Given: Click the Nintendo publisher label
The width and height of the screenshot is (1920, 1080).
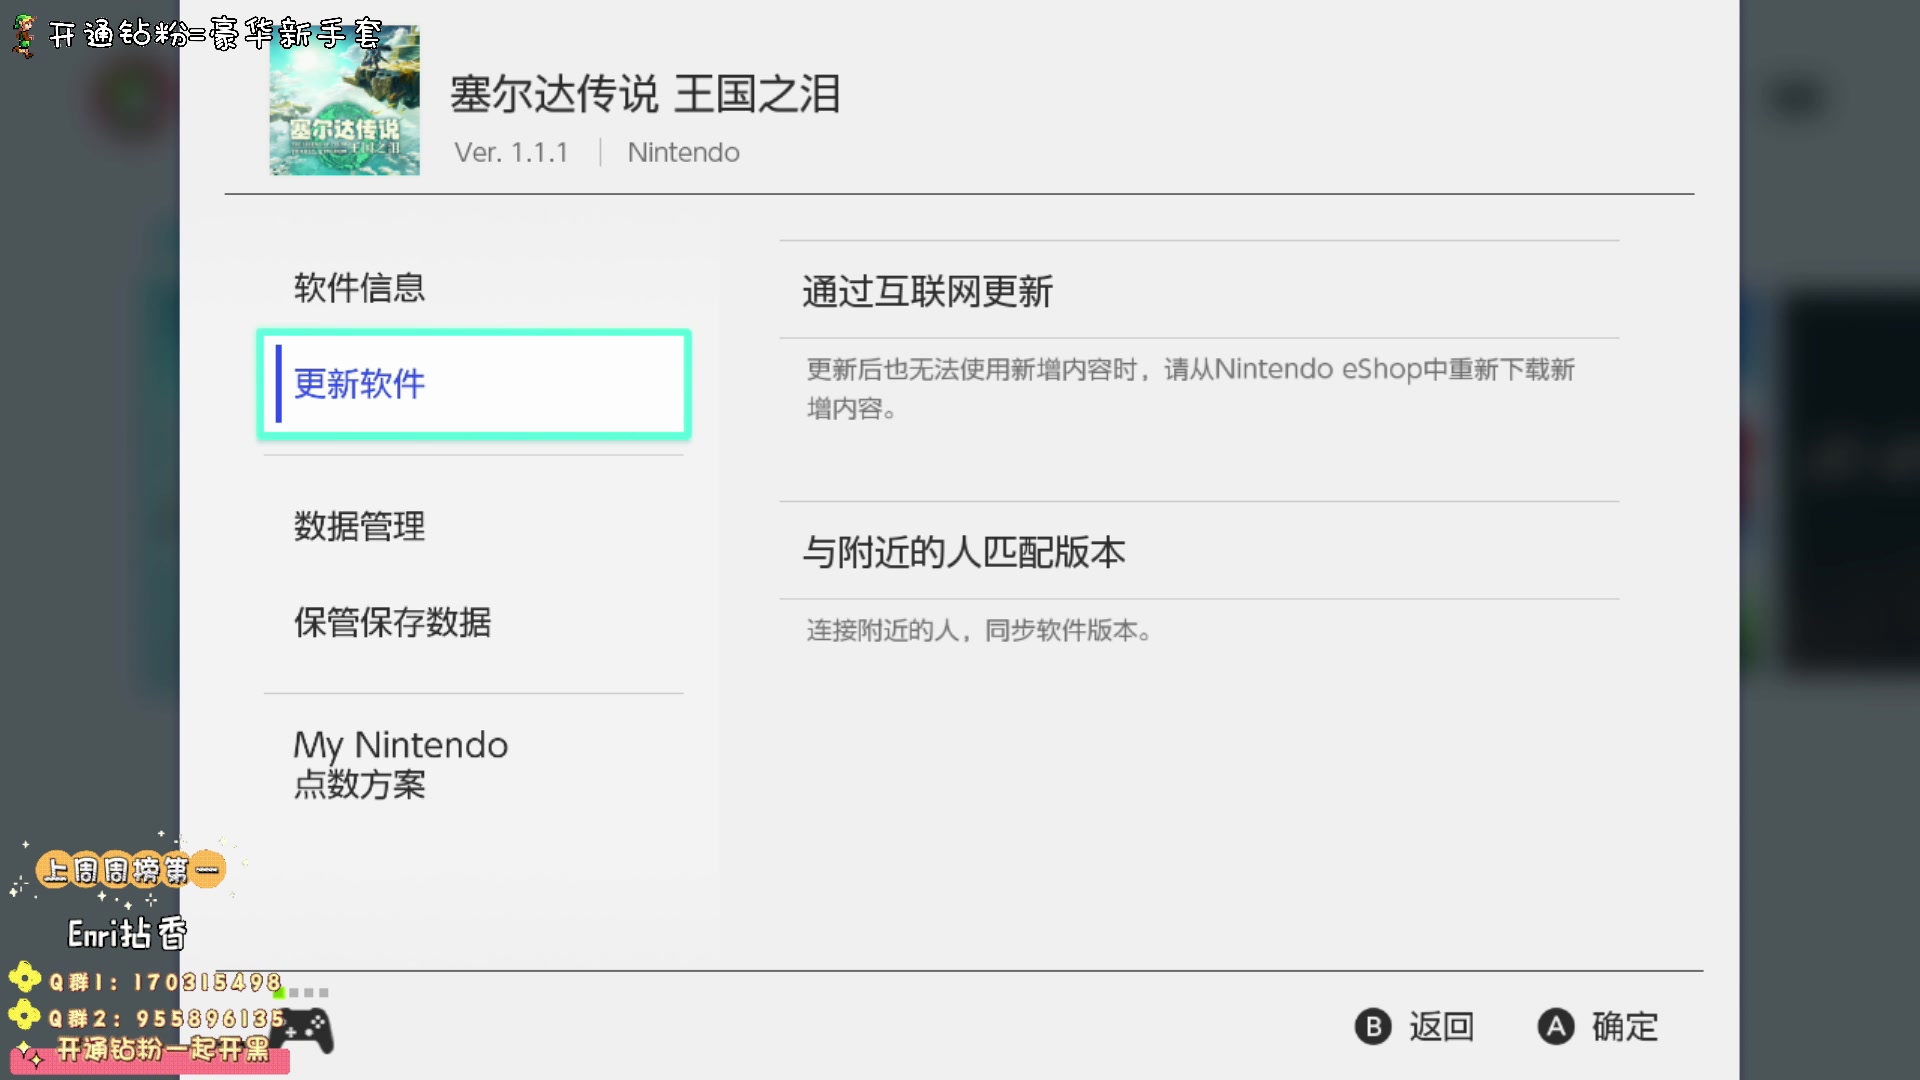Looking at the screenshot, I should tap(683, 153).
